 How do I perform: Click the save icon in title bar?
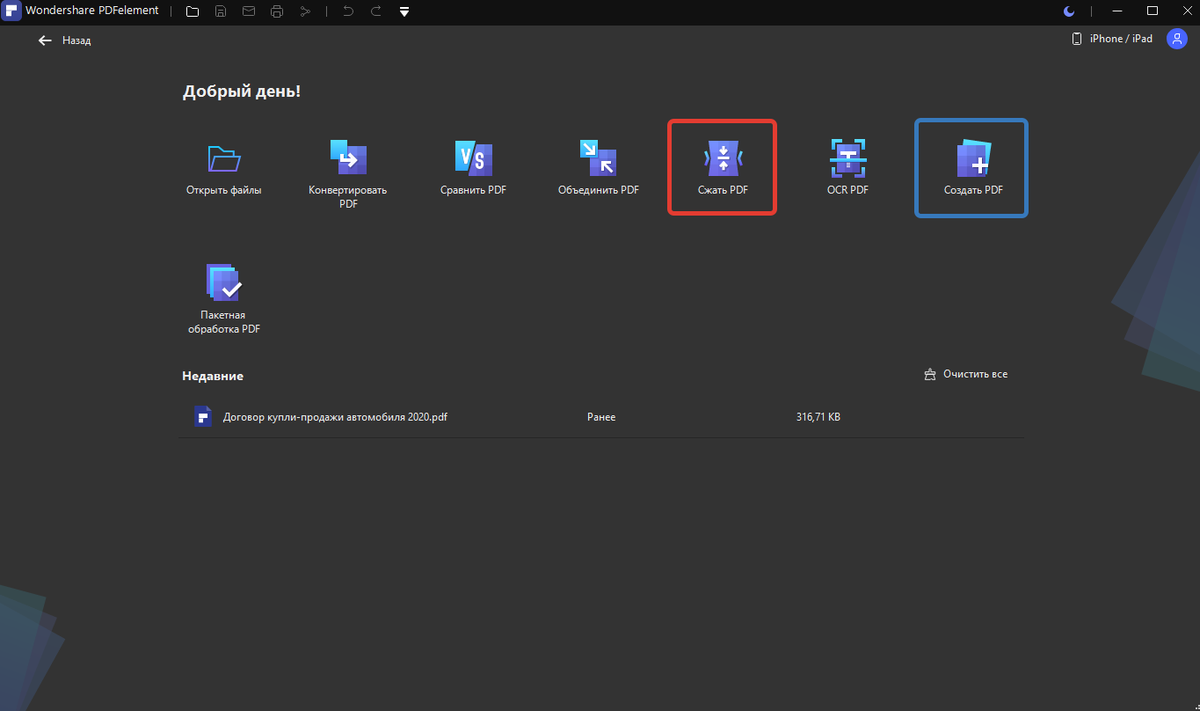point(220,11)
